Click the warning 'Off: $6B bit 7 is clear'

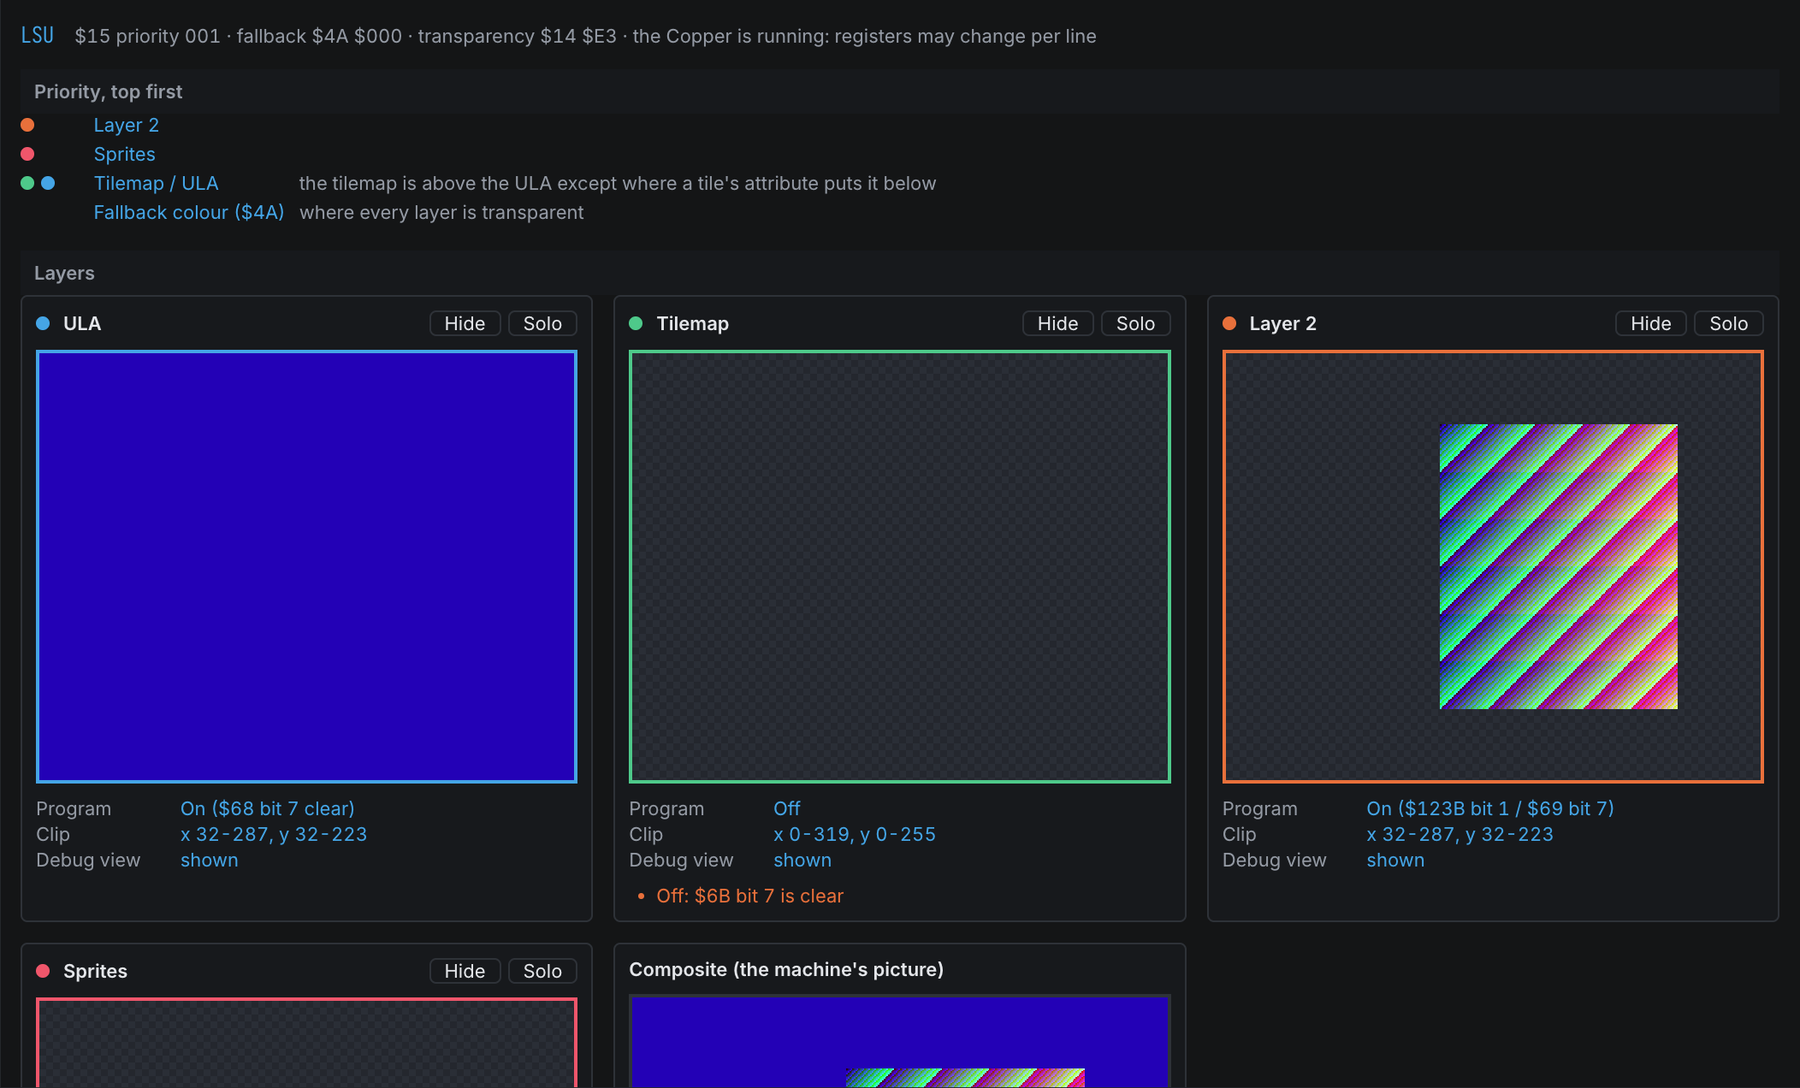pyautogui.click(x=750, y=896)
